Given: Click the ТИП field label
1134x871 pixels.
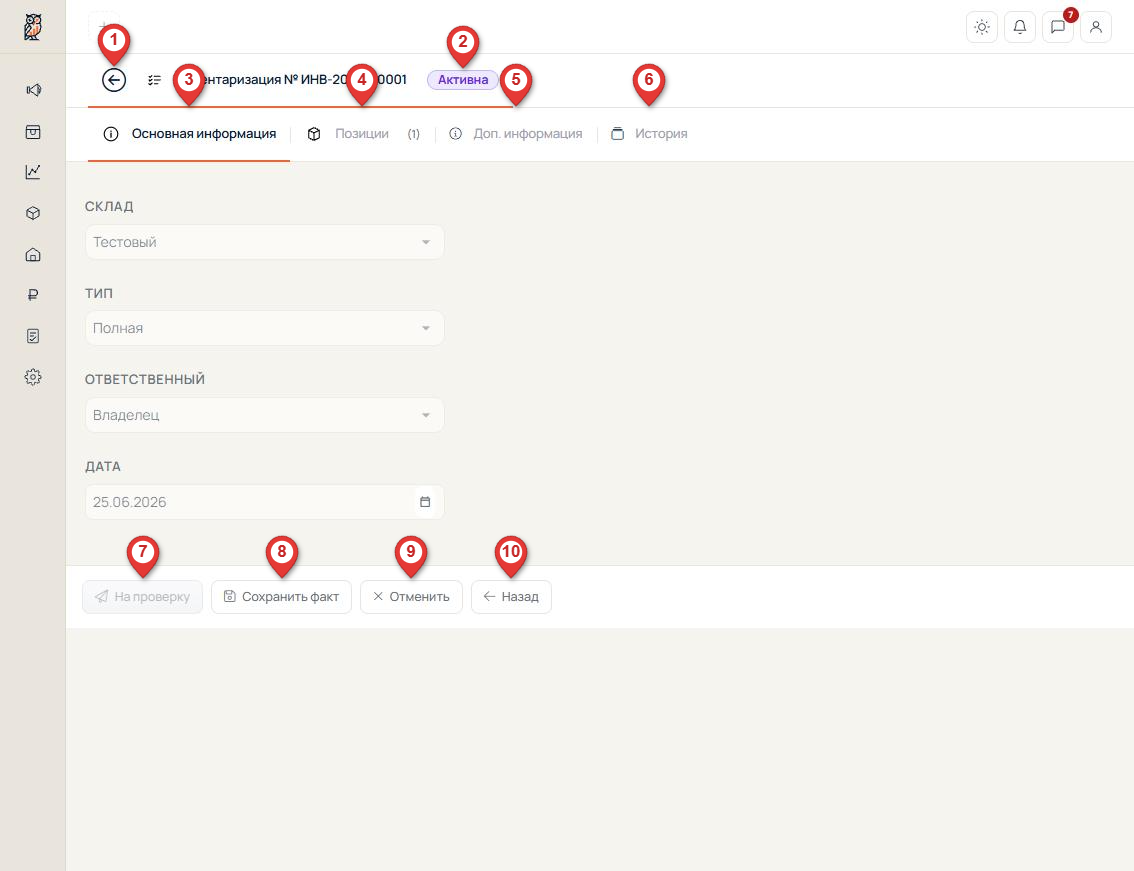Looking at the screenshot, I should pyautogui.click(x=99, y=293).
